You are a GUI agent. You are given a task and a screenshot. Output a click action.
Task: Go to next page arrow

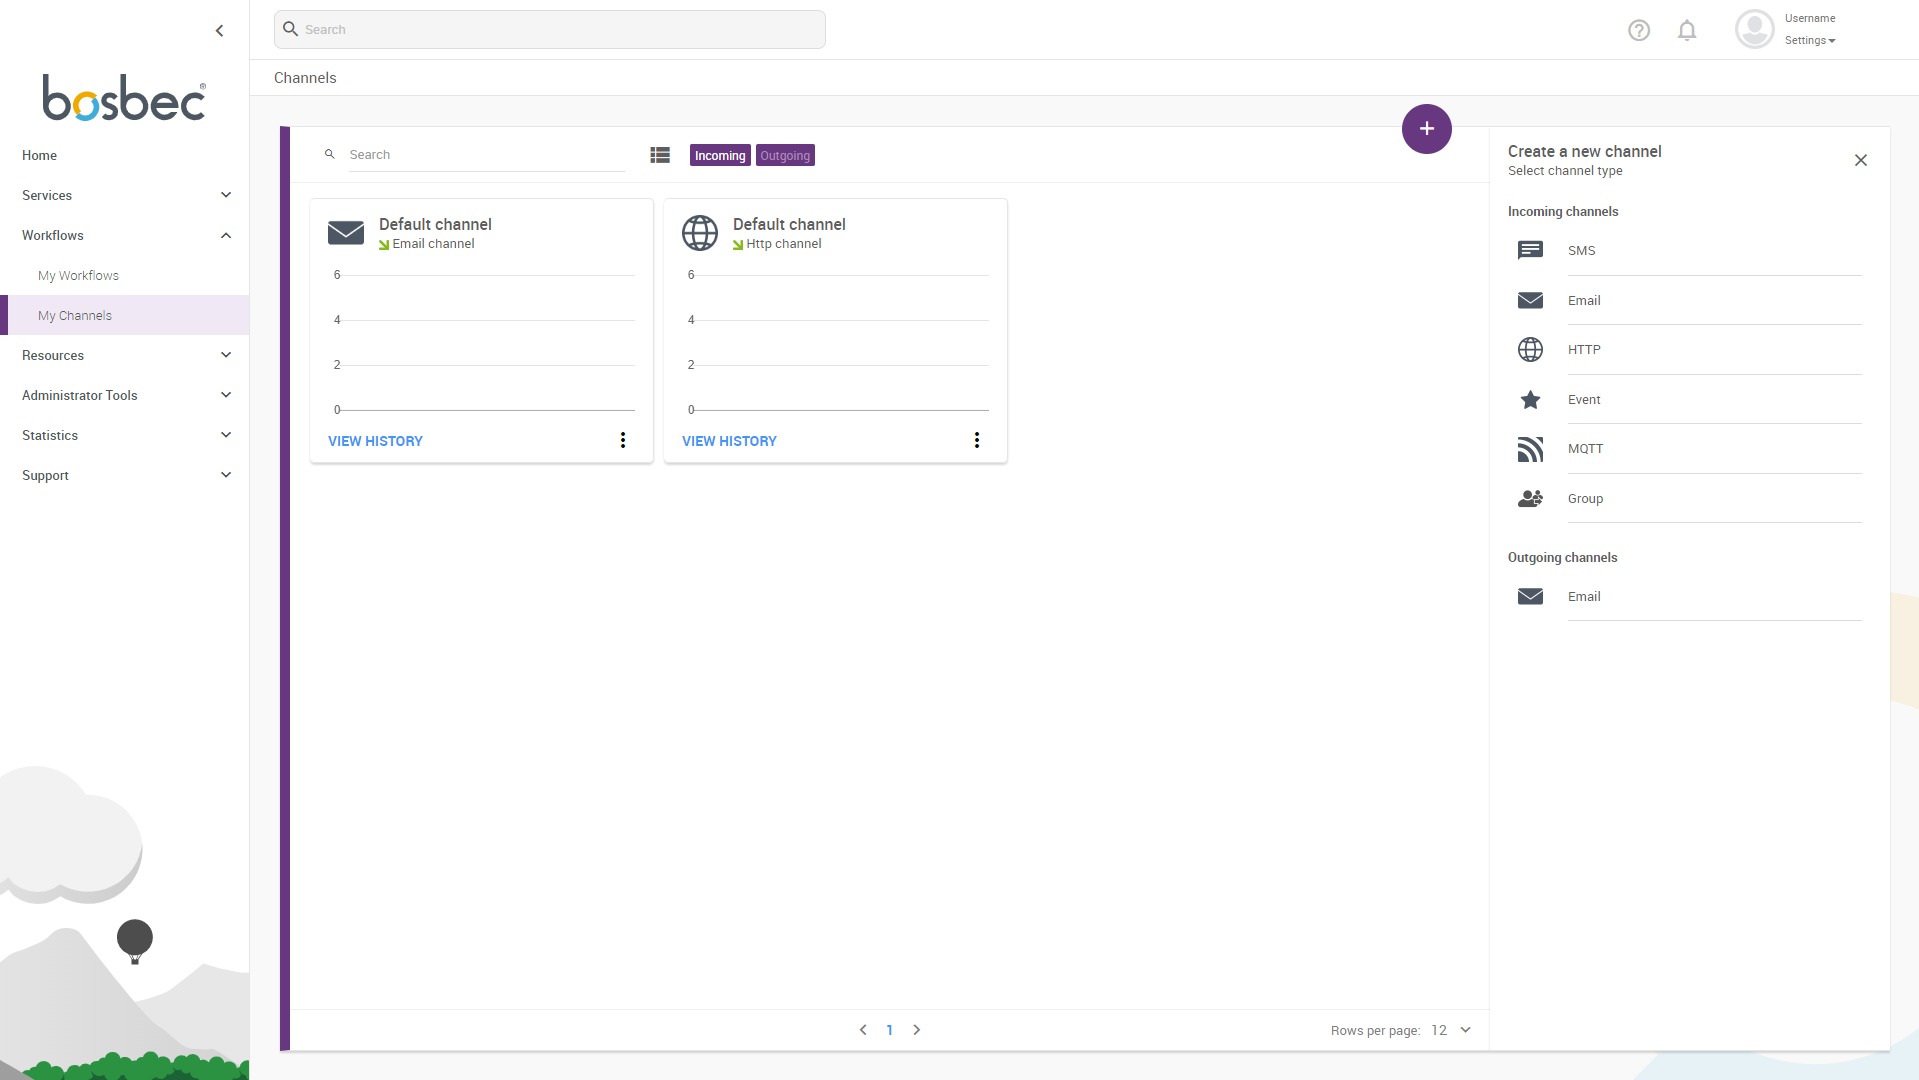916,1029
